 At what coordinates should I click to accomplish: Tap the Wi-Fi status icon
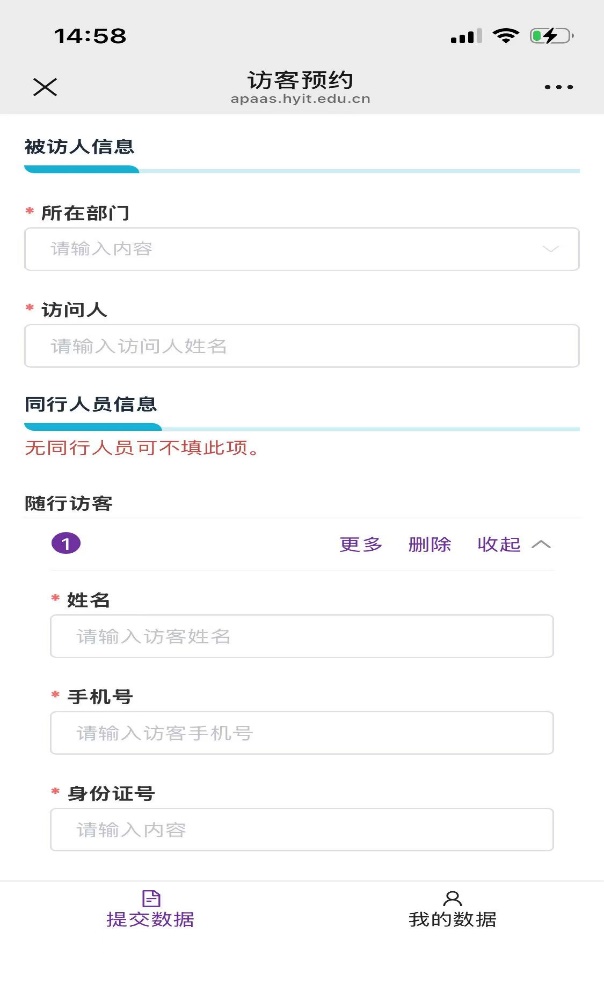[506, 36]
